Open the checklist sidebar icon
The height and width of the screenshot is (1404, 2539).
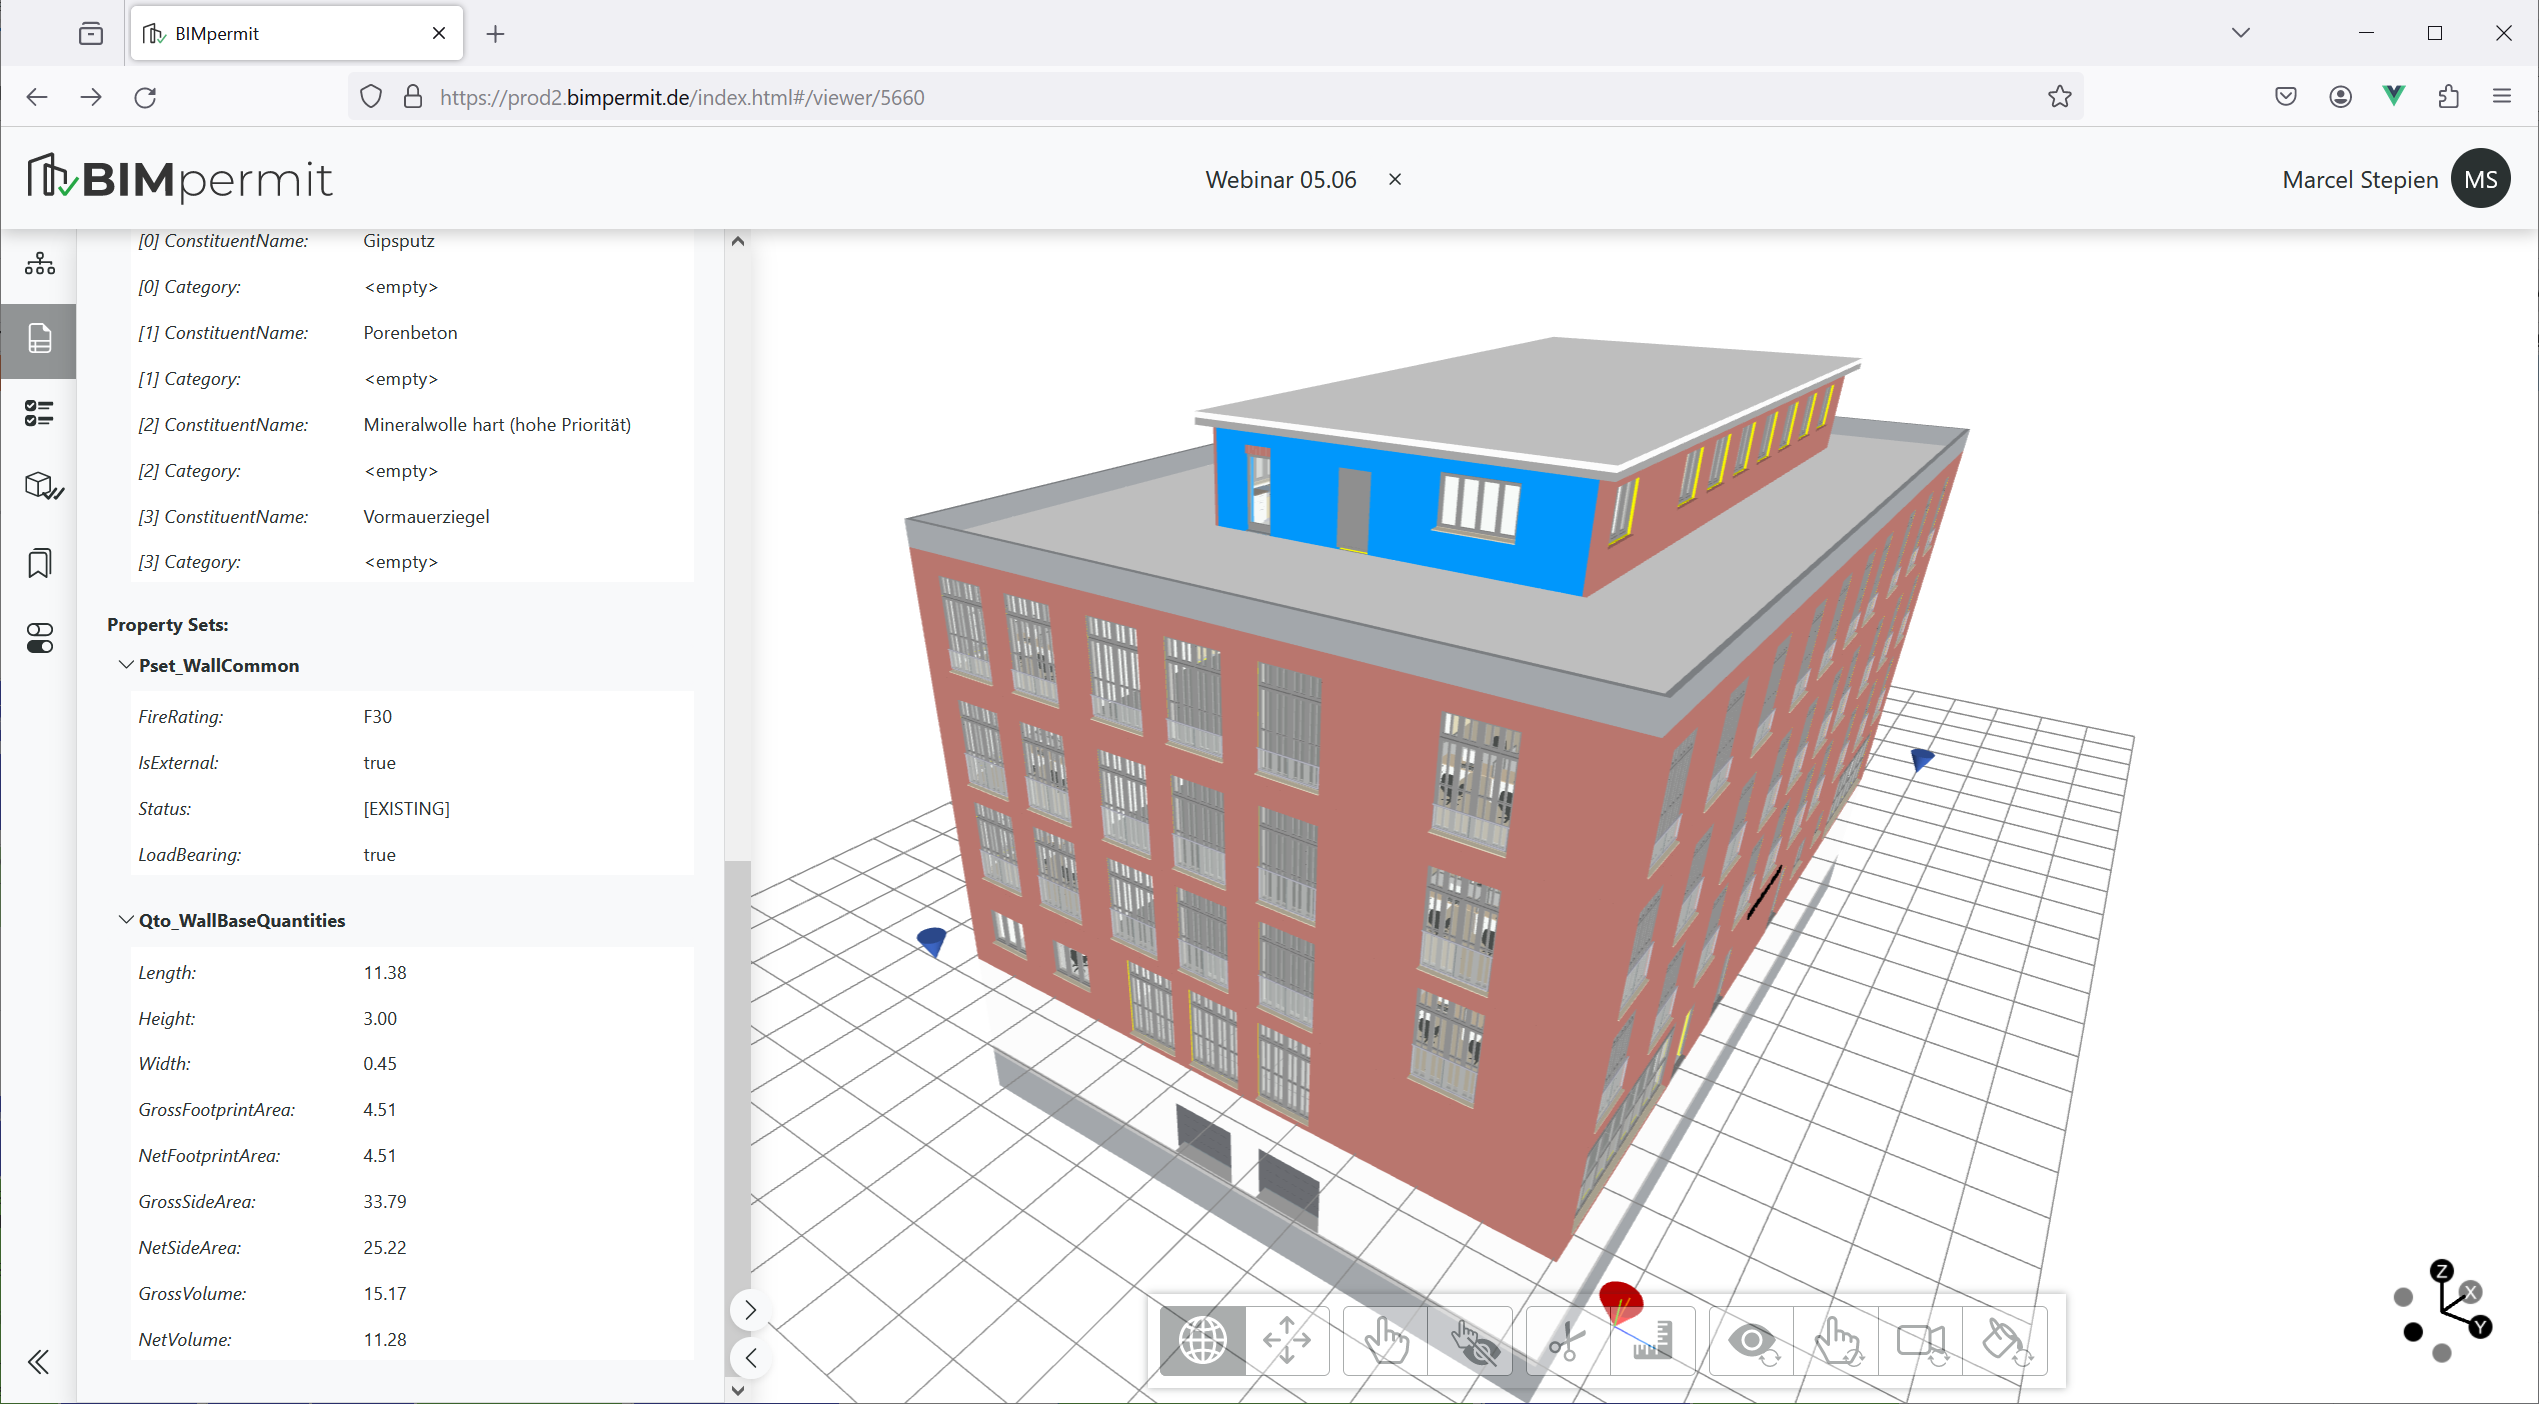point(39,413)
